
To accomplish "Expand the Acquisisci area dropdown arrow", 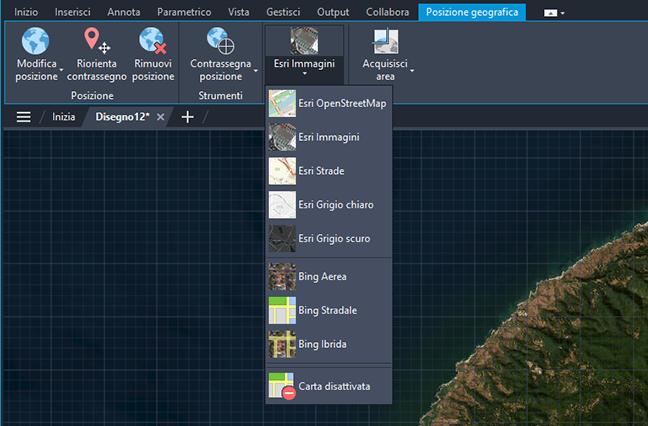I will 412,71.
